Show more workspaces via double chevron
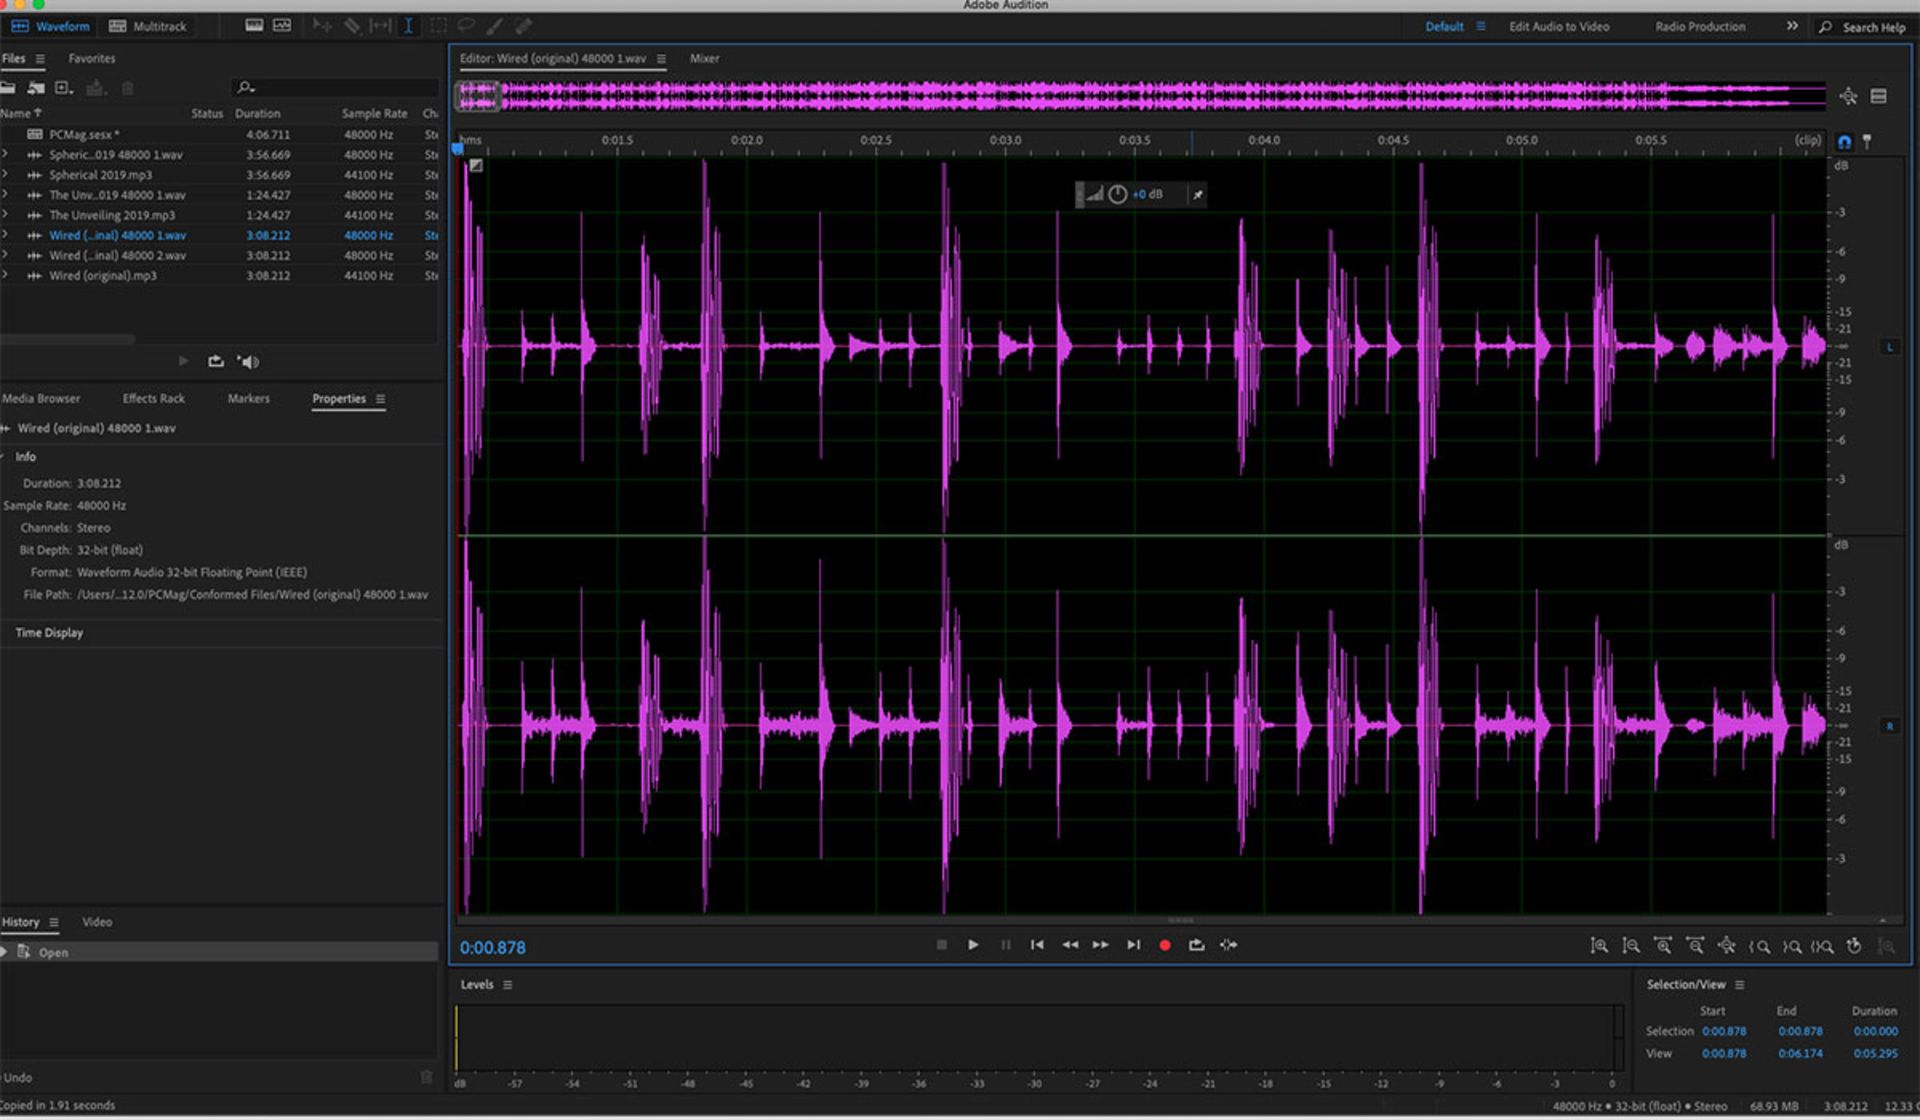Screen dimensions: 1920x1120 (1792, 26)
